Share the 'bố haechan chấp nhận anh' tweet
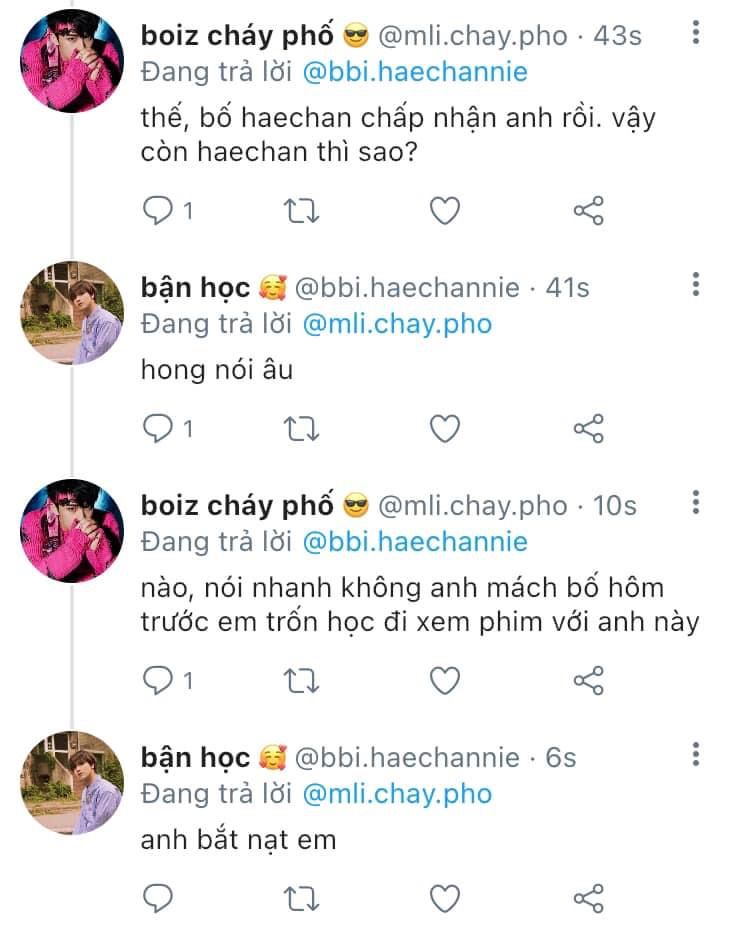This screenshot has height=930, width=750. pyautogui.click(x=588, y=211)
